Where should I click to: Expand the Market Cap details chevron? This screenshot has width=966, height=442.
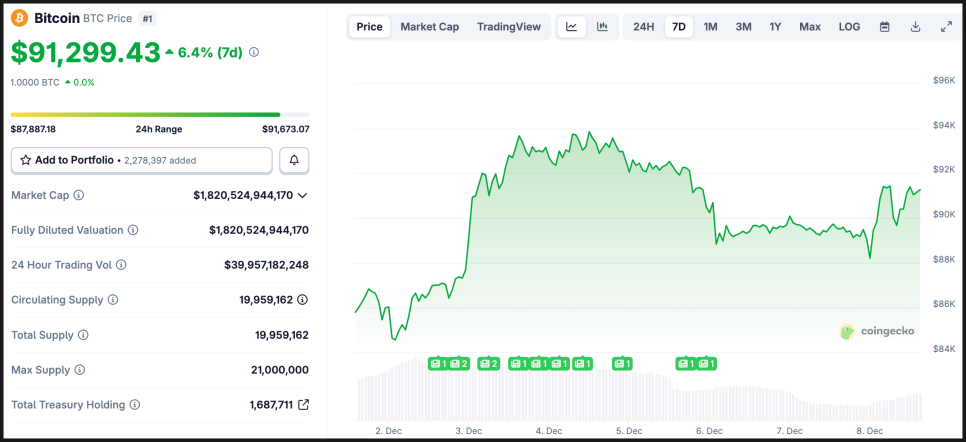click(303, 196)
